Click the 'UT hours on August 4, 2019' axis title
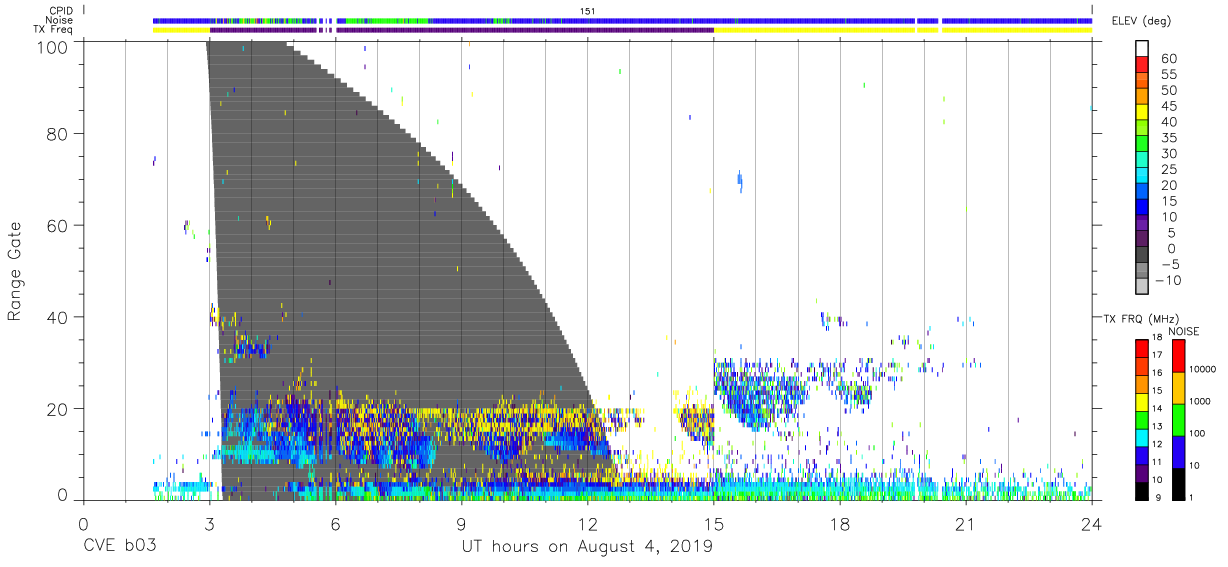 click(x=587, y=546)
